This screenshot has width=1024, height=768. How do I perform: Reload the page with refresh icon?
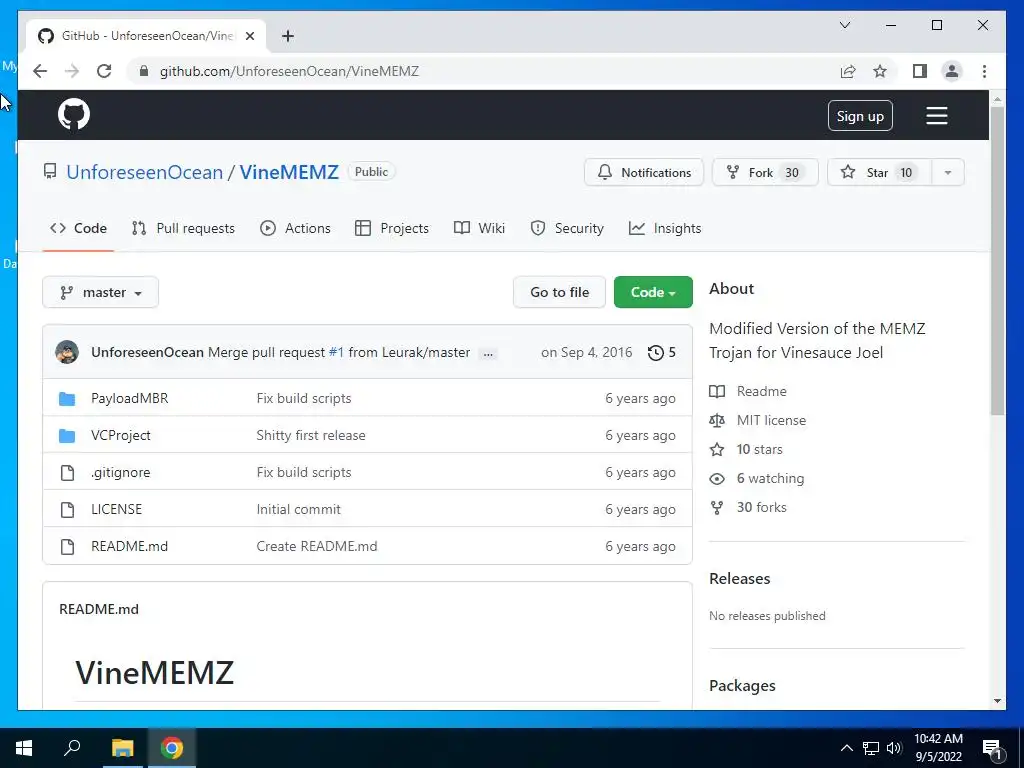point(104,71)
